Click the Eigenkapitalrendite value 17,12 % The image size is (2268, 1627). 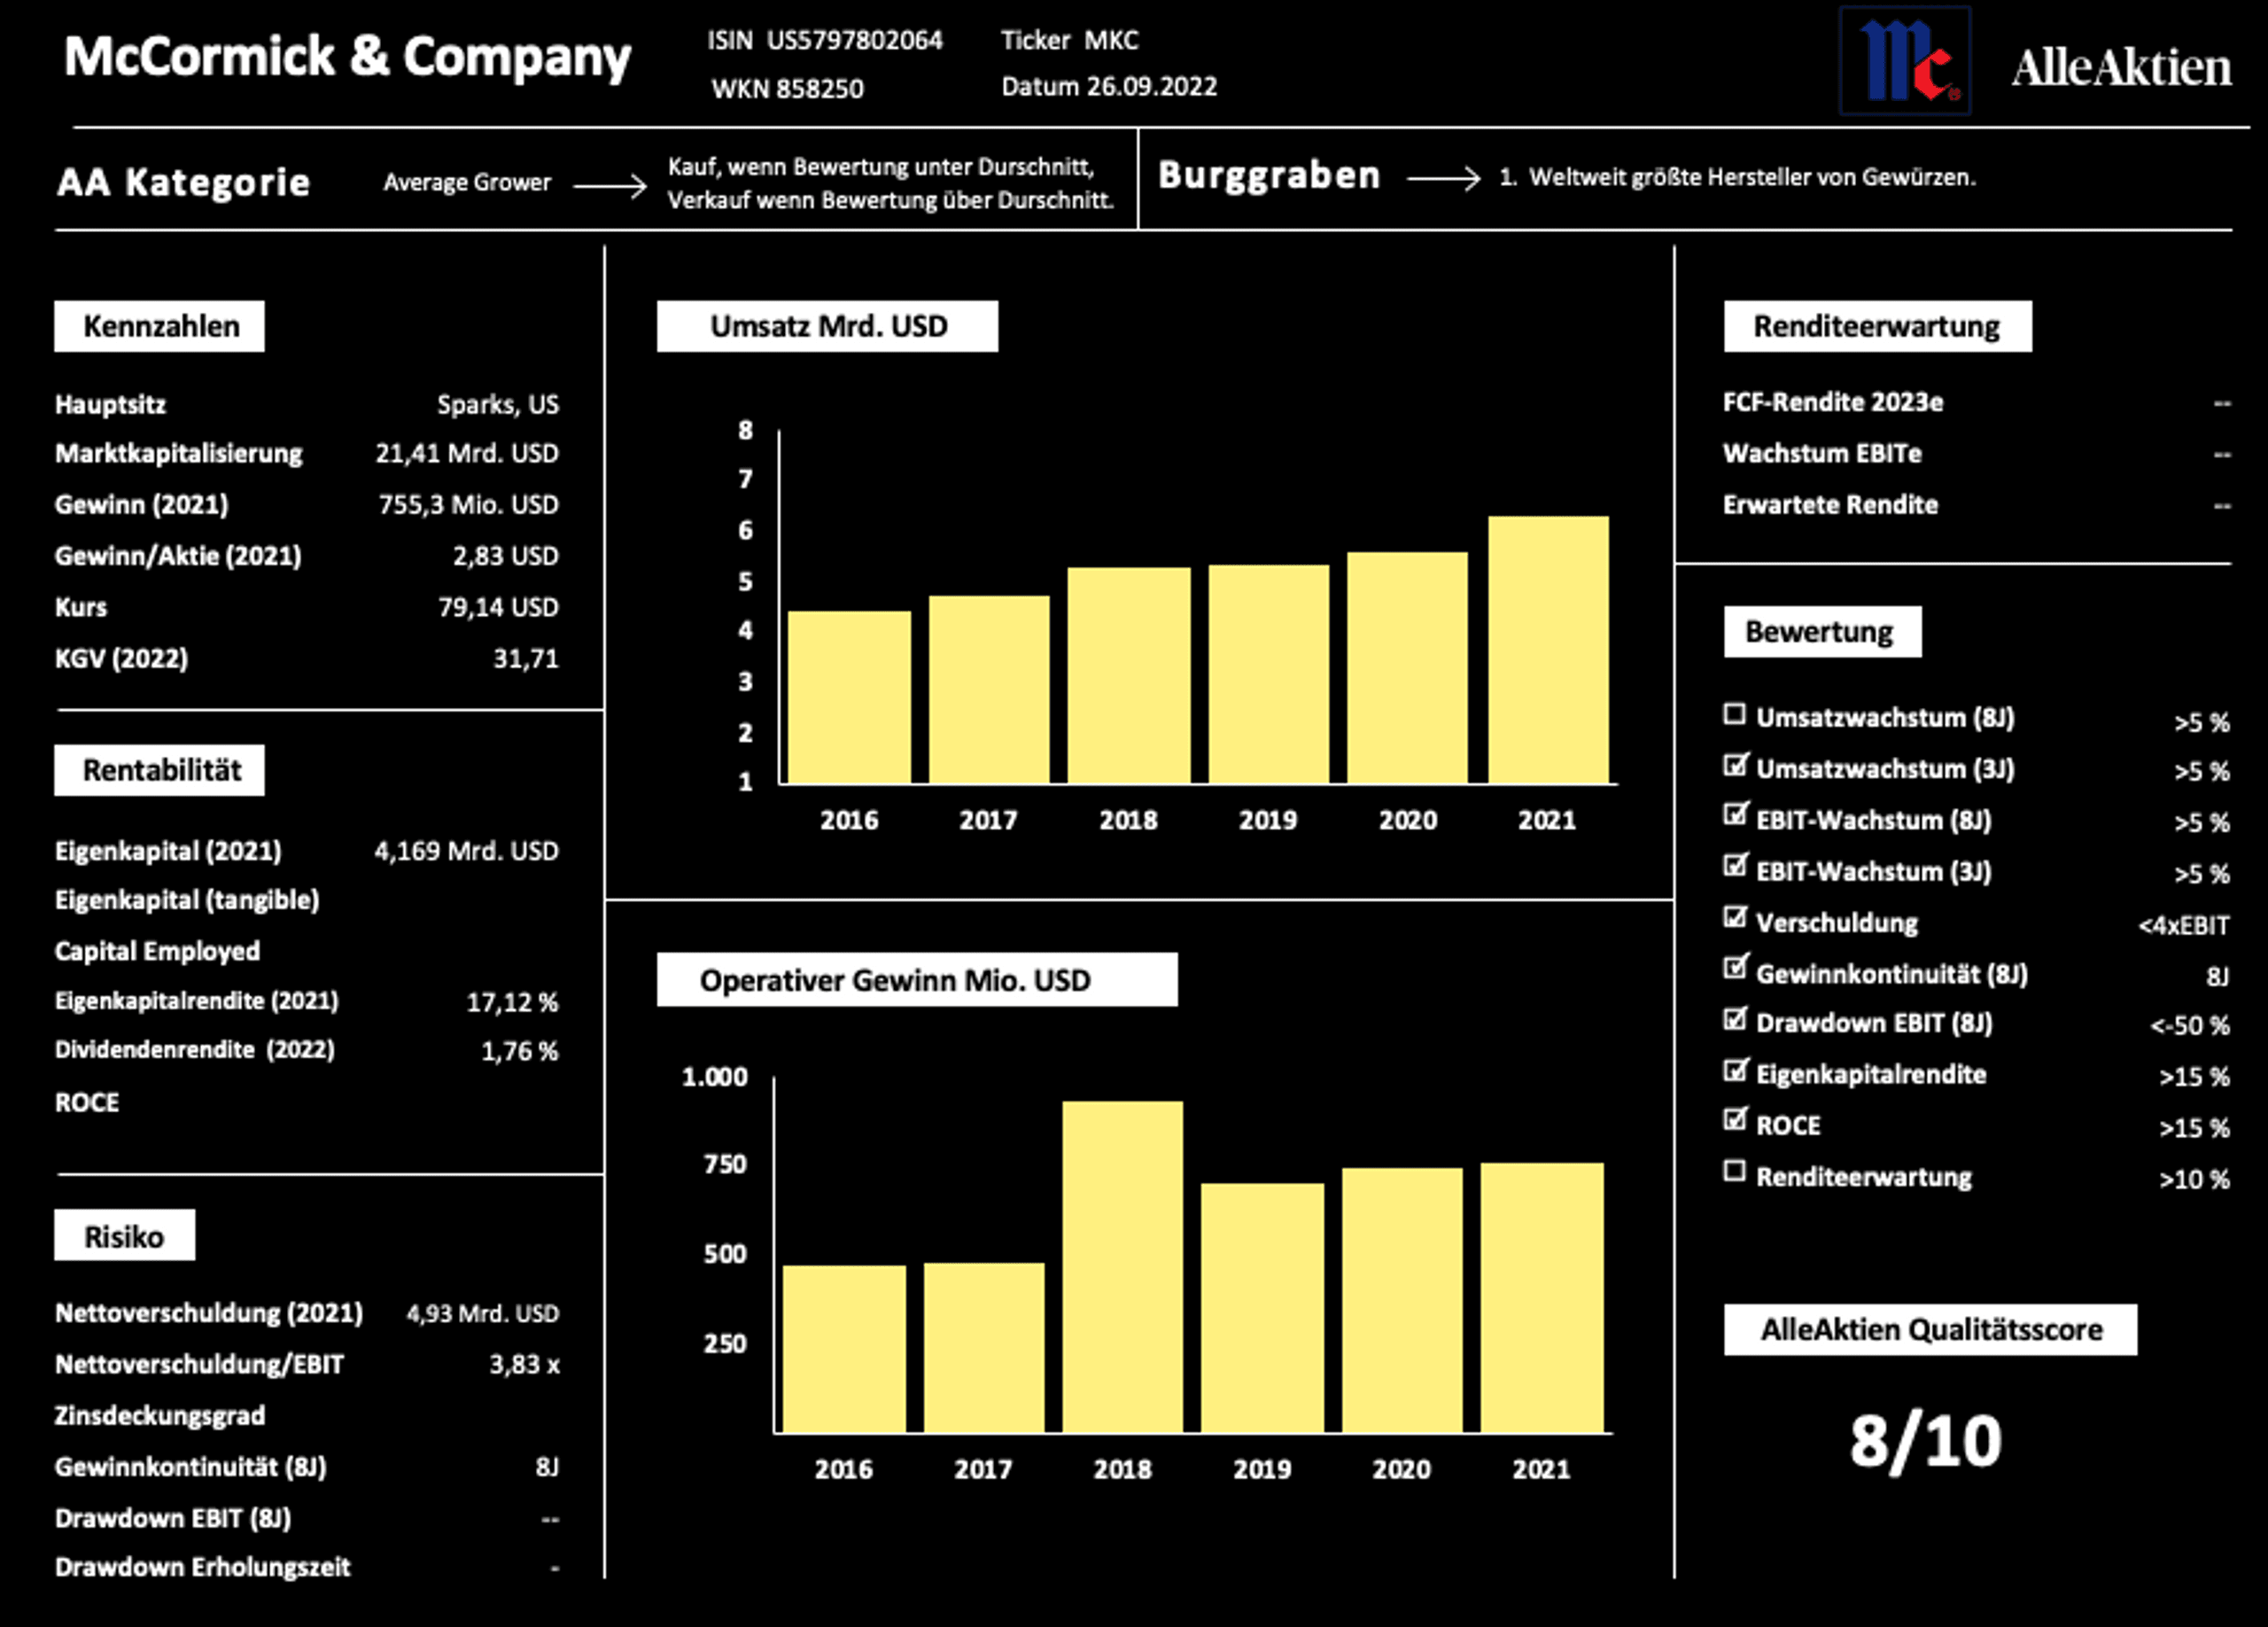coord(512,1002)
